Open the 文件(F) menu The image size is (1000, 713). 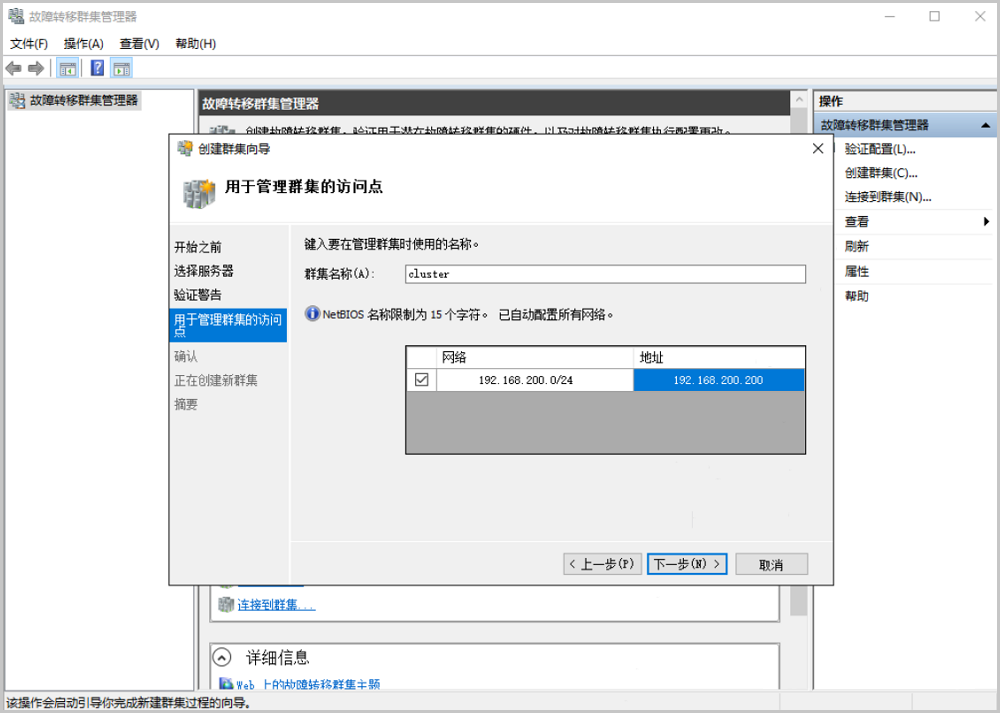pyautogui.click(x=29, y=44)
